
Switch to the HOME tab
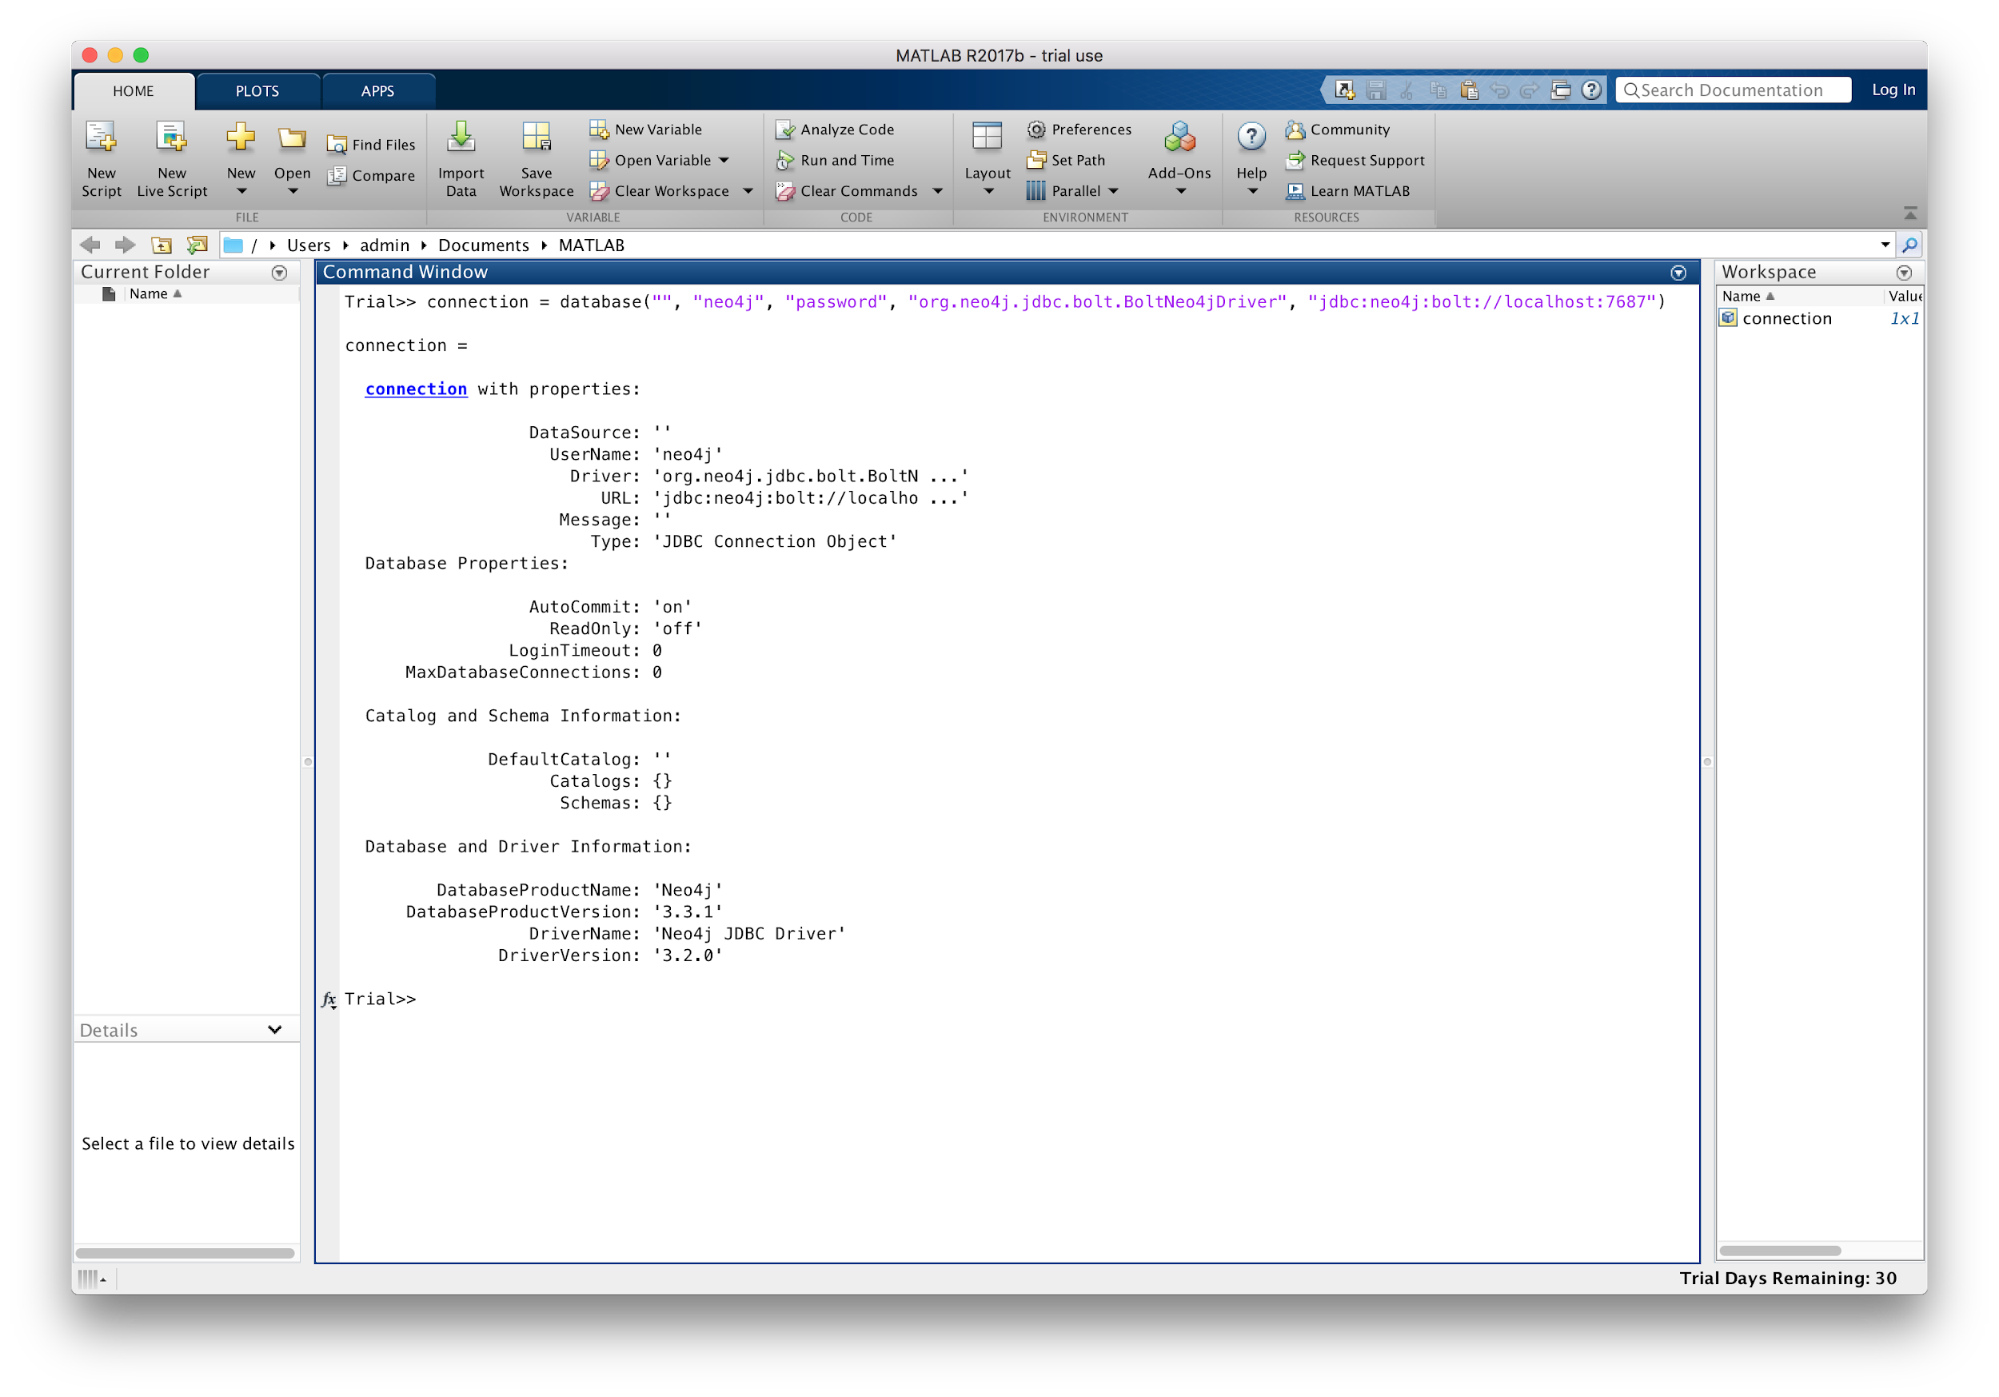click(133, 91)
